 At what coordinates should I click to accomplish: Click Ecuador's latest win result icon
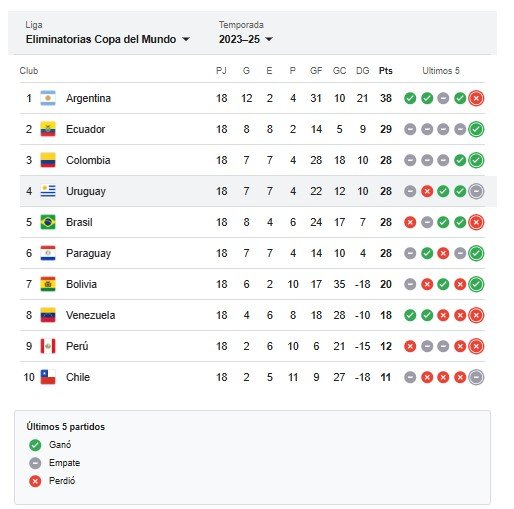click(x=476, y=129)
